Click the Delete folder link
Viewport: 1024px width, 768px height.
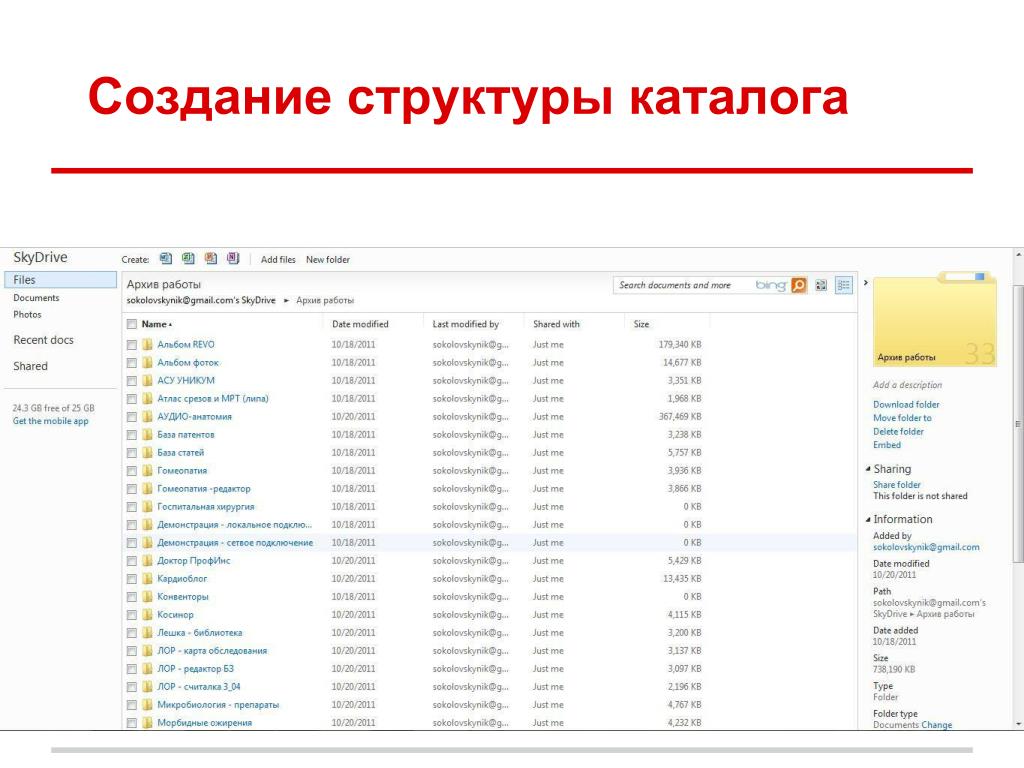[898, 432]
